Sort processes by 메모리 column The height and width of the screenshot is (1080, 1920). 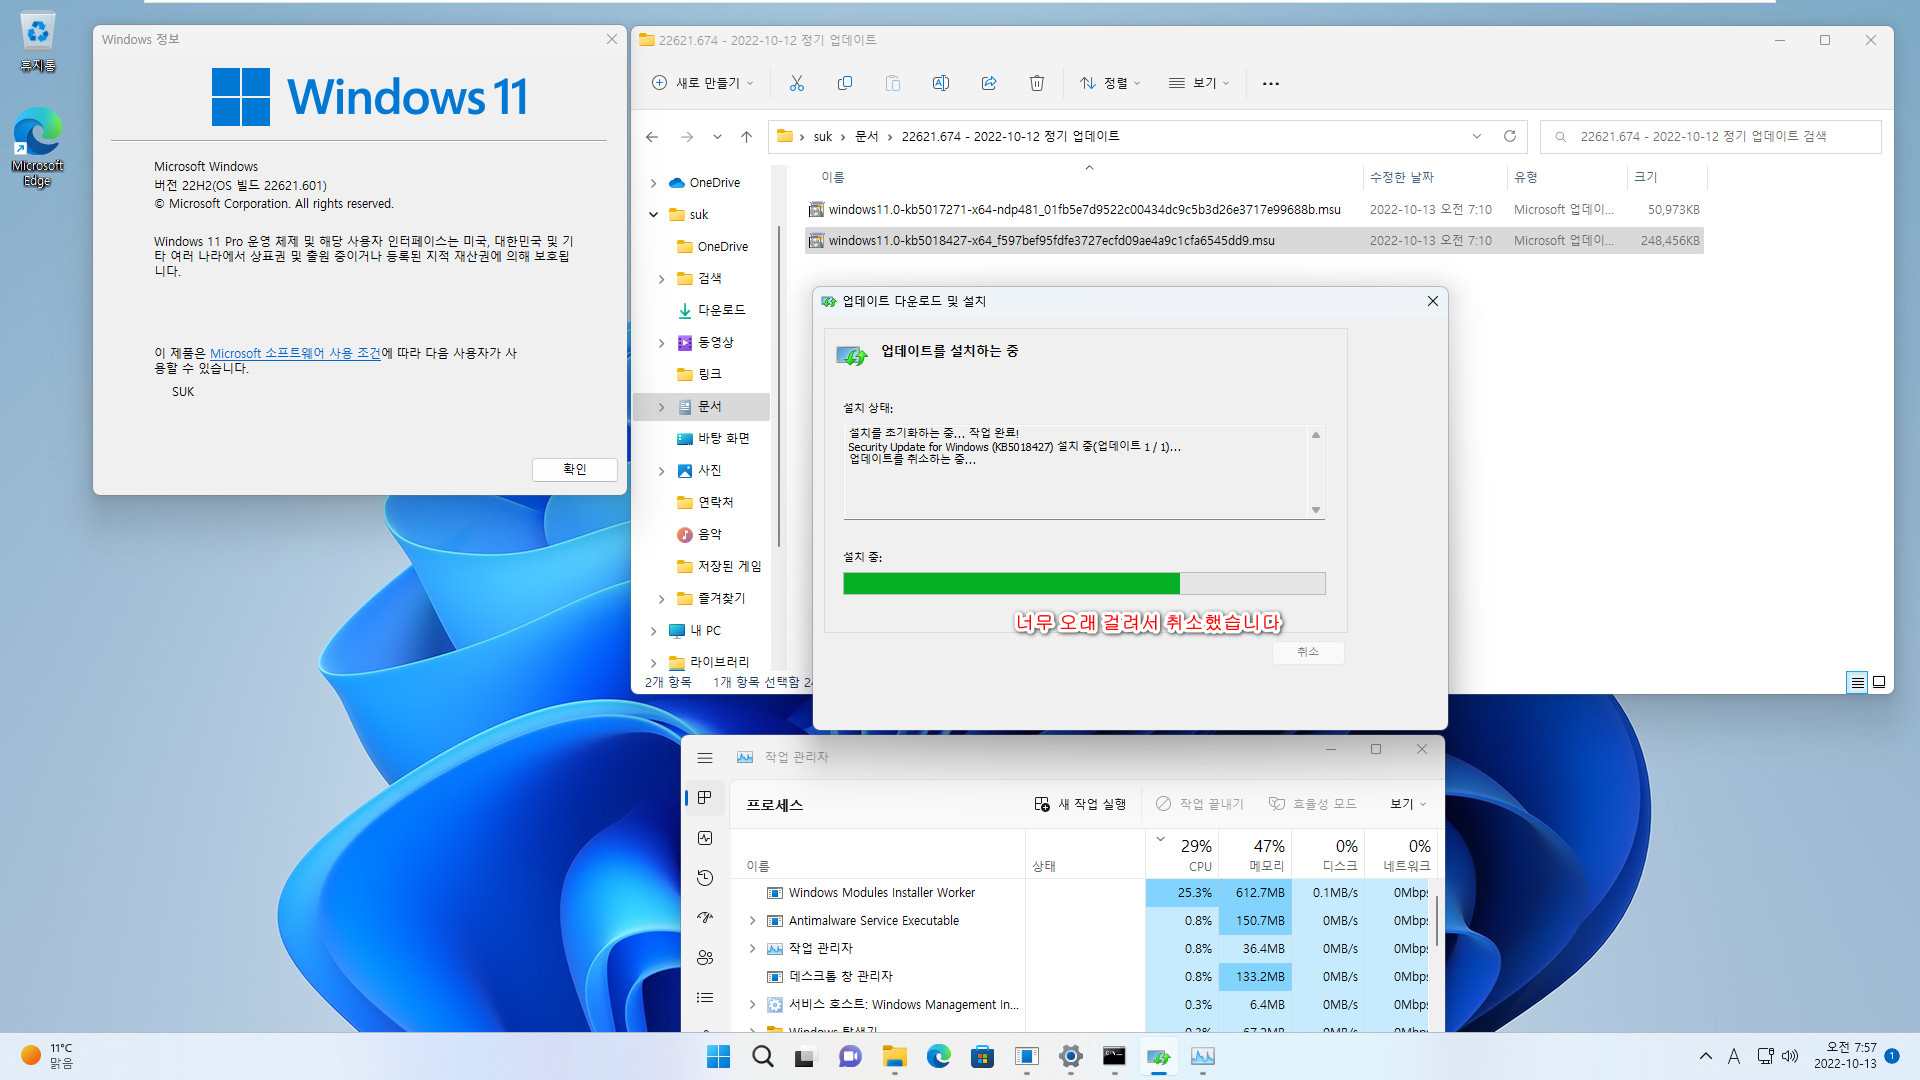(1254, 855)
